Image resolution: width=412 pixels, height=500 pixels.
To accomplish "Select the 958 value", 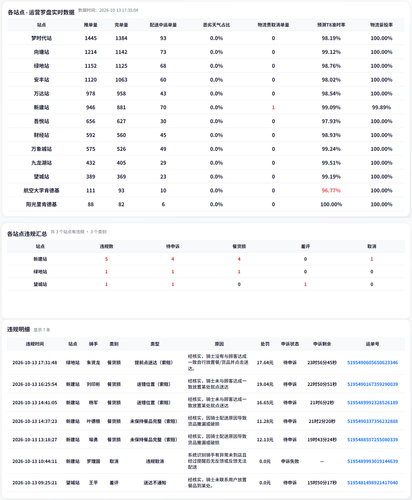I will pos(121,93).
